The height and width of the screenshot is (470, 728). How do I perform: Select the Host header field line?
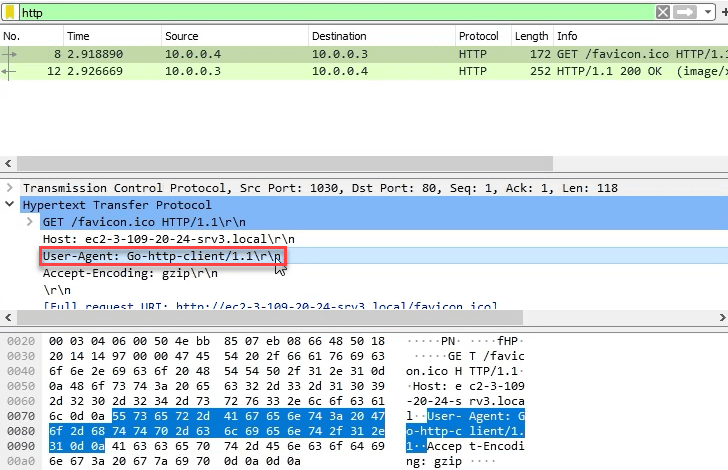[x=168, y=239]
